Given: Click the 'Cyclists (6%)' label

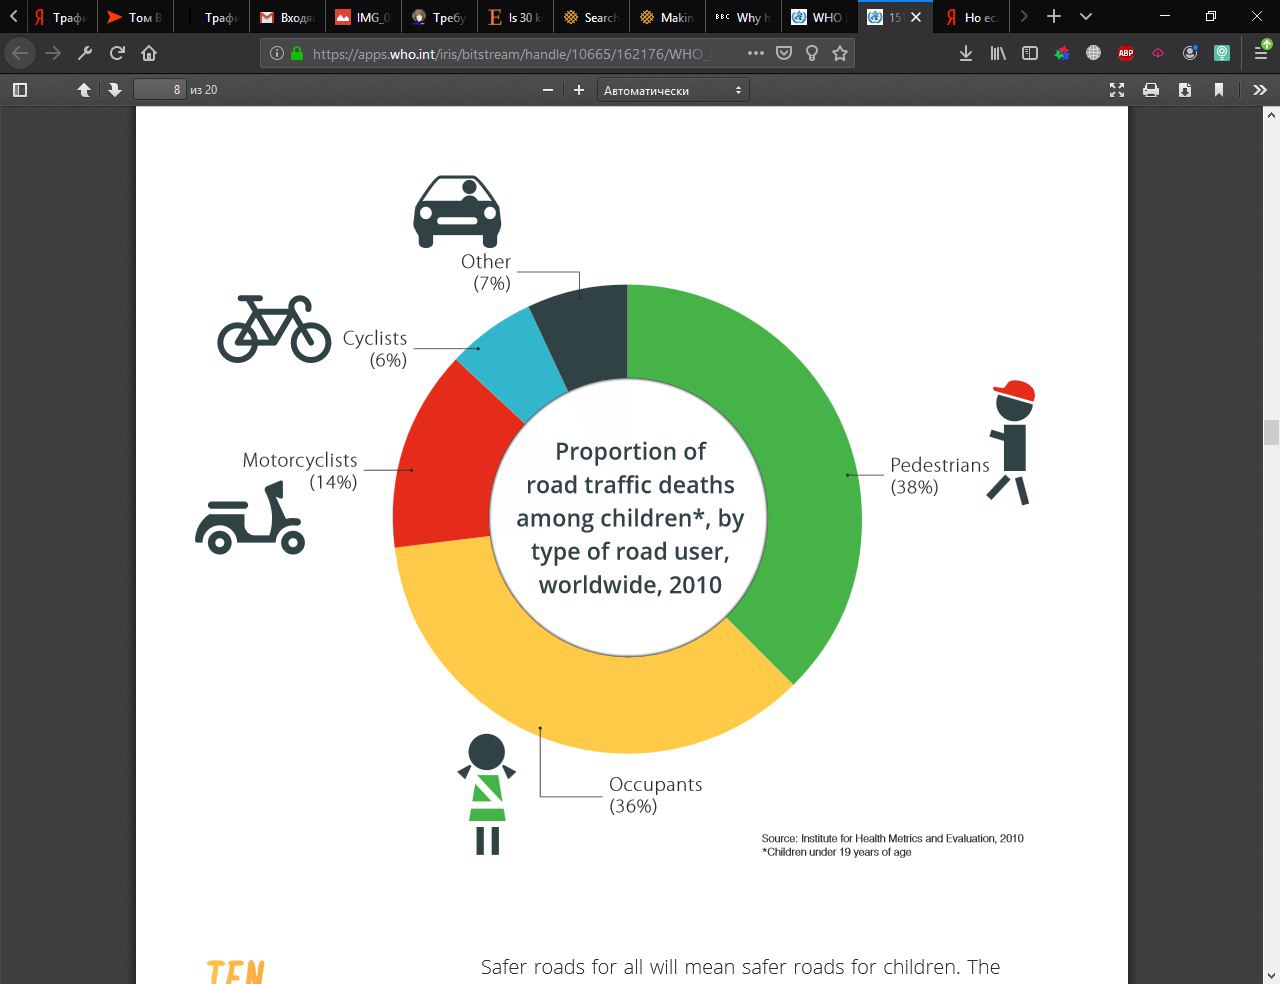Looking at the screenshot, I should click(375, 349).
